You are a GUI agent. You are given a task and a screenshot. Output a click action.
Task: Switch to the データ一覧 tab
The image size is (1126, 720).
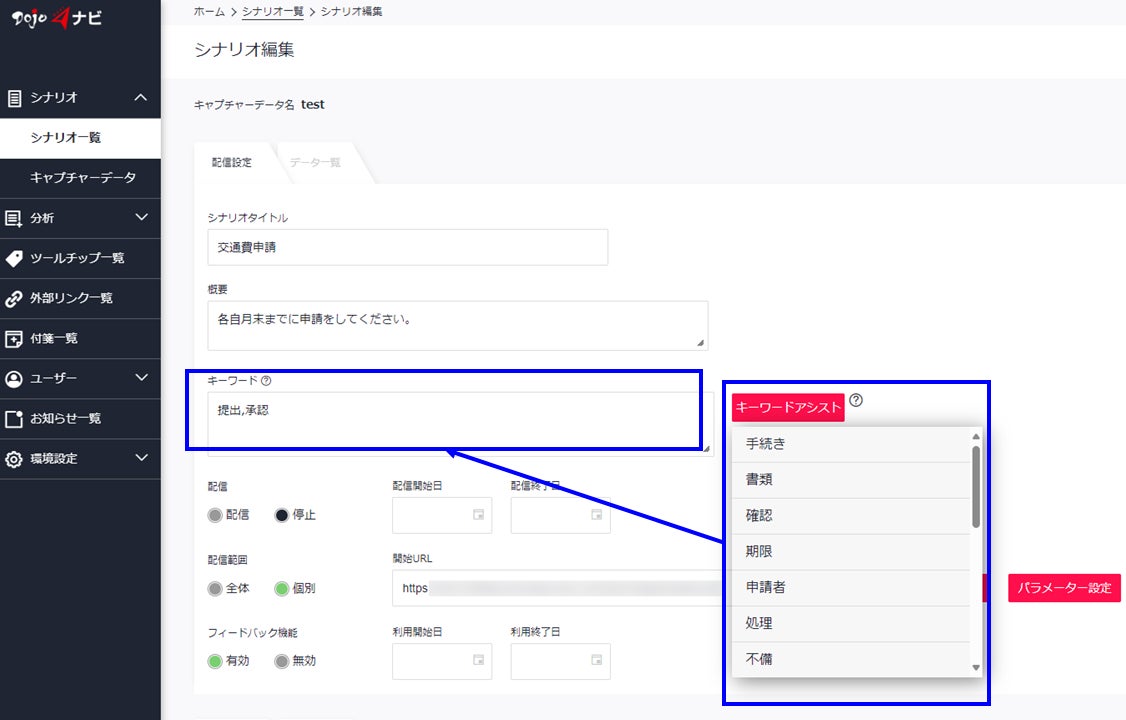[x=315, y=162]
